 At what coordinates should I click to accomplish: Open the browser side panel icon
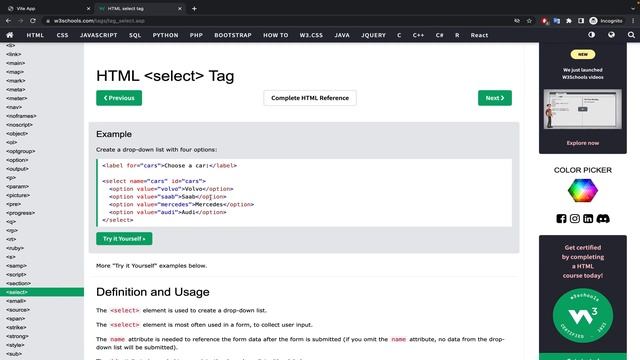tap(581, 21)
